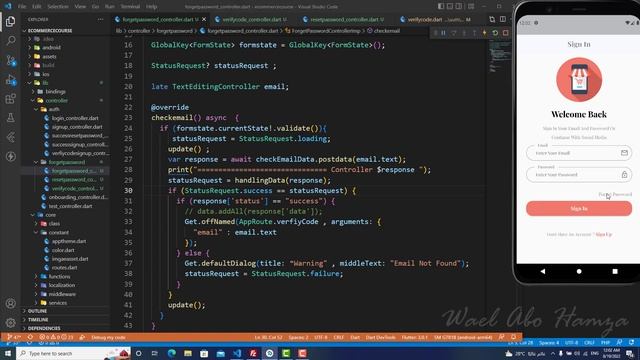Open the Customize Layout icon
Image resolution: width=640 pixels, height=360 pixels.
(x=471, y=6)
